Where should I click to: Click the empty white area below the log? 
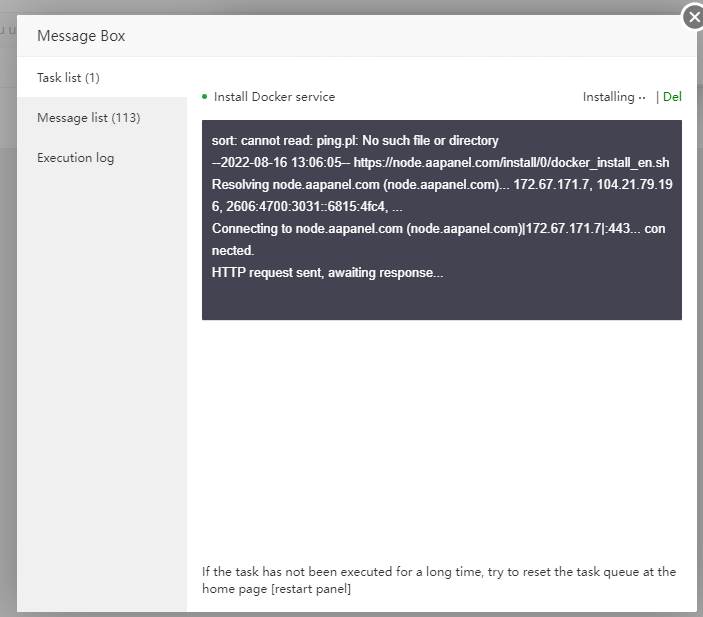pyautogui.click(x=440, y=440)
